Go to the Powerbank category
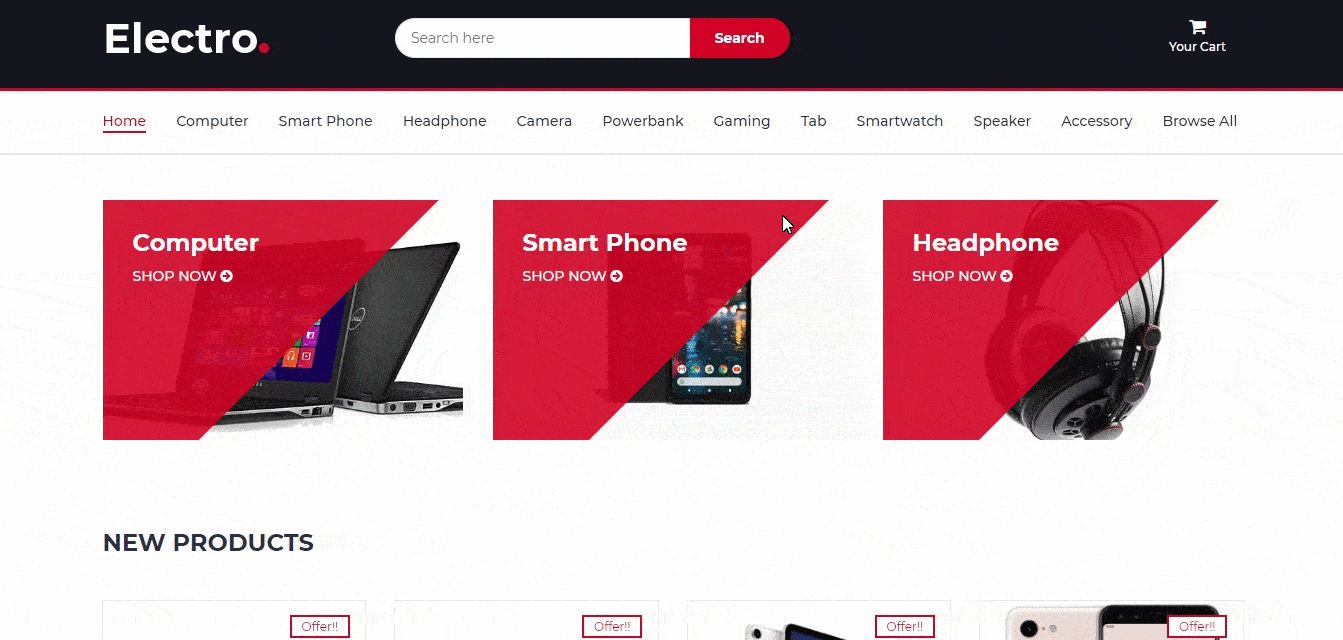Viewport: 1343px width, 640px height. click(643, 121)
